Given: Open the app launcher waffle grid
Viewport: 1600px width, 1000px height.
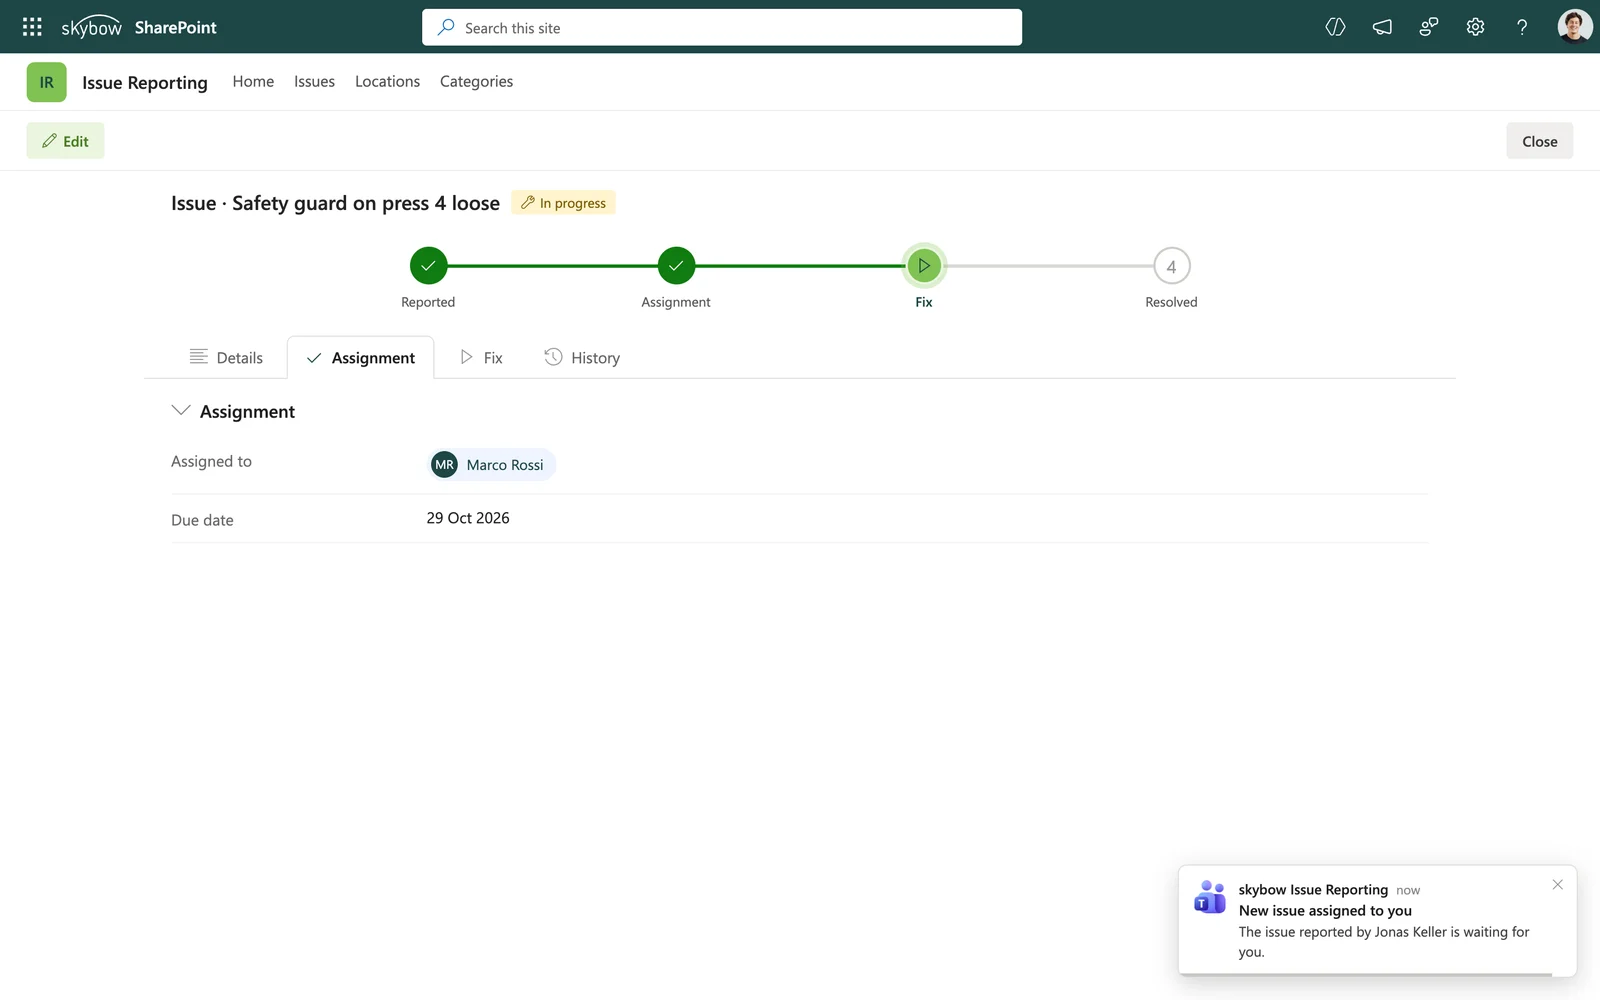Looking at the screenshot, I should pyautogui.click(x=32, y=27).
